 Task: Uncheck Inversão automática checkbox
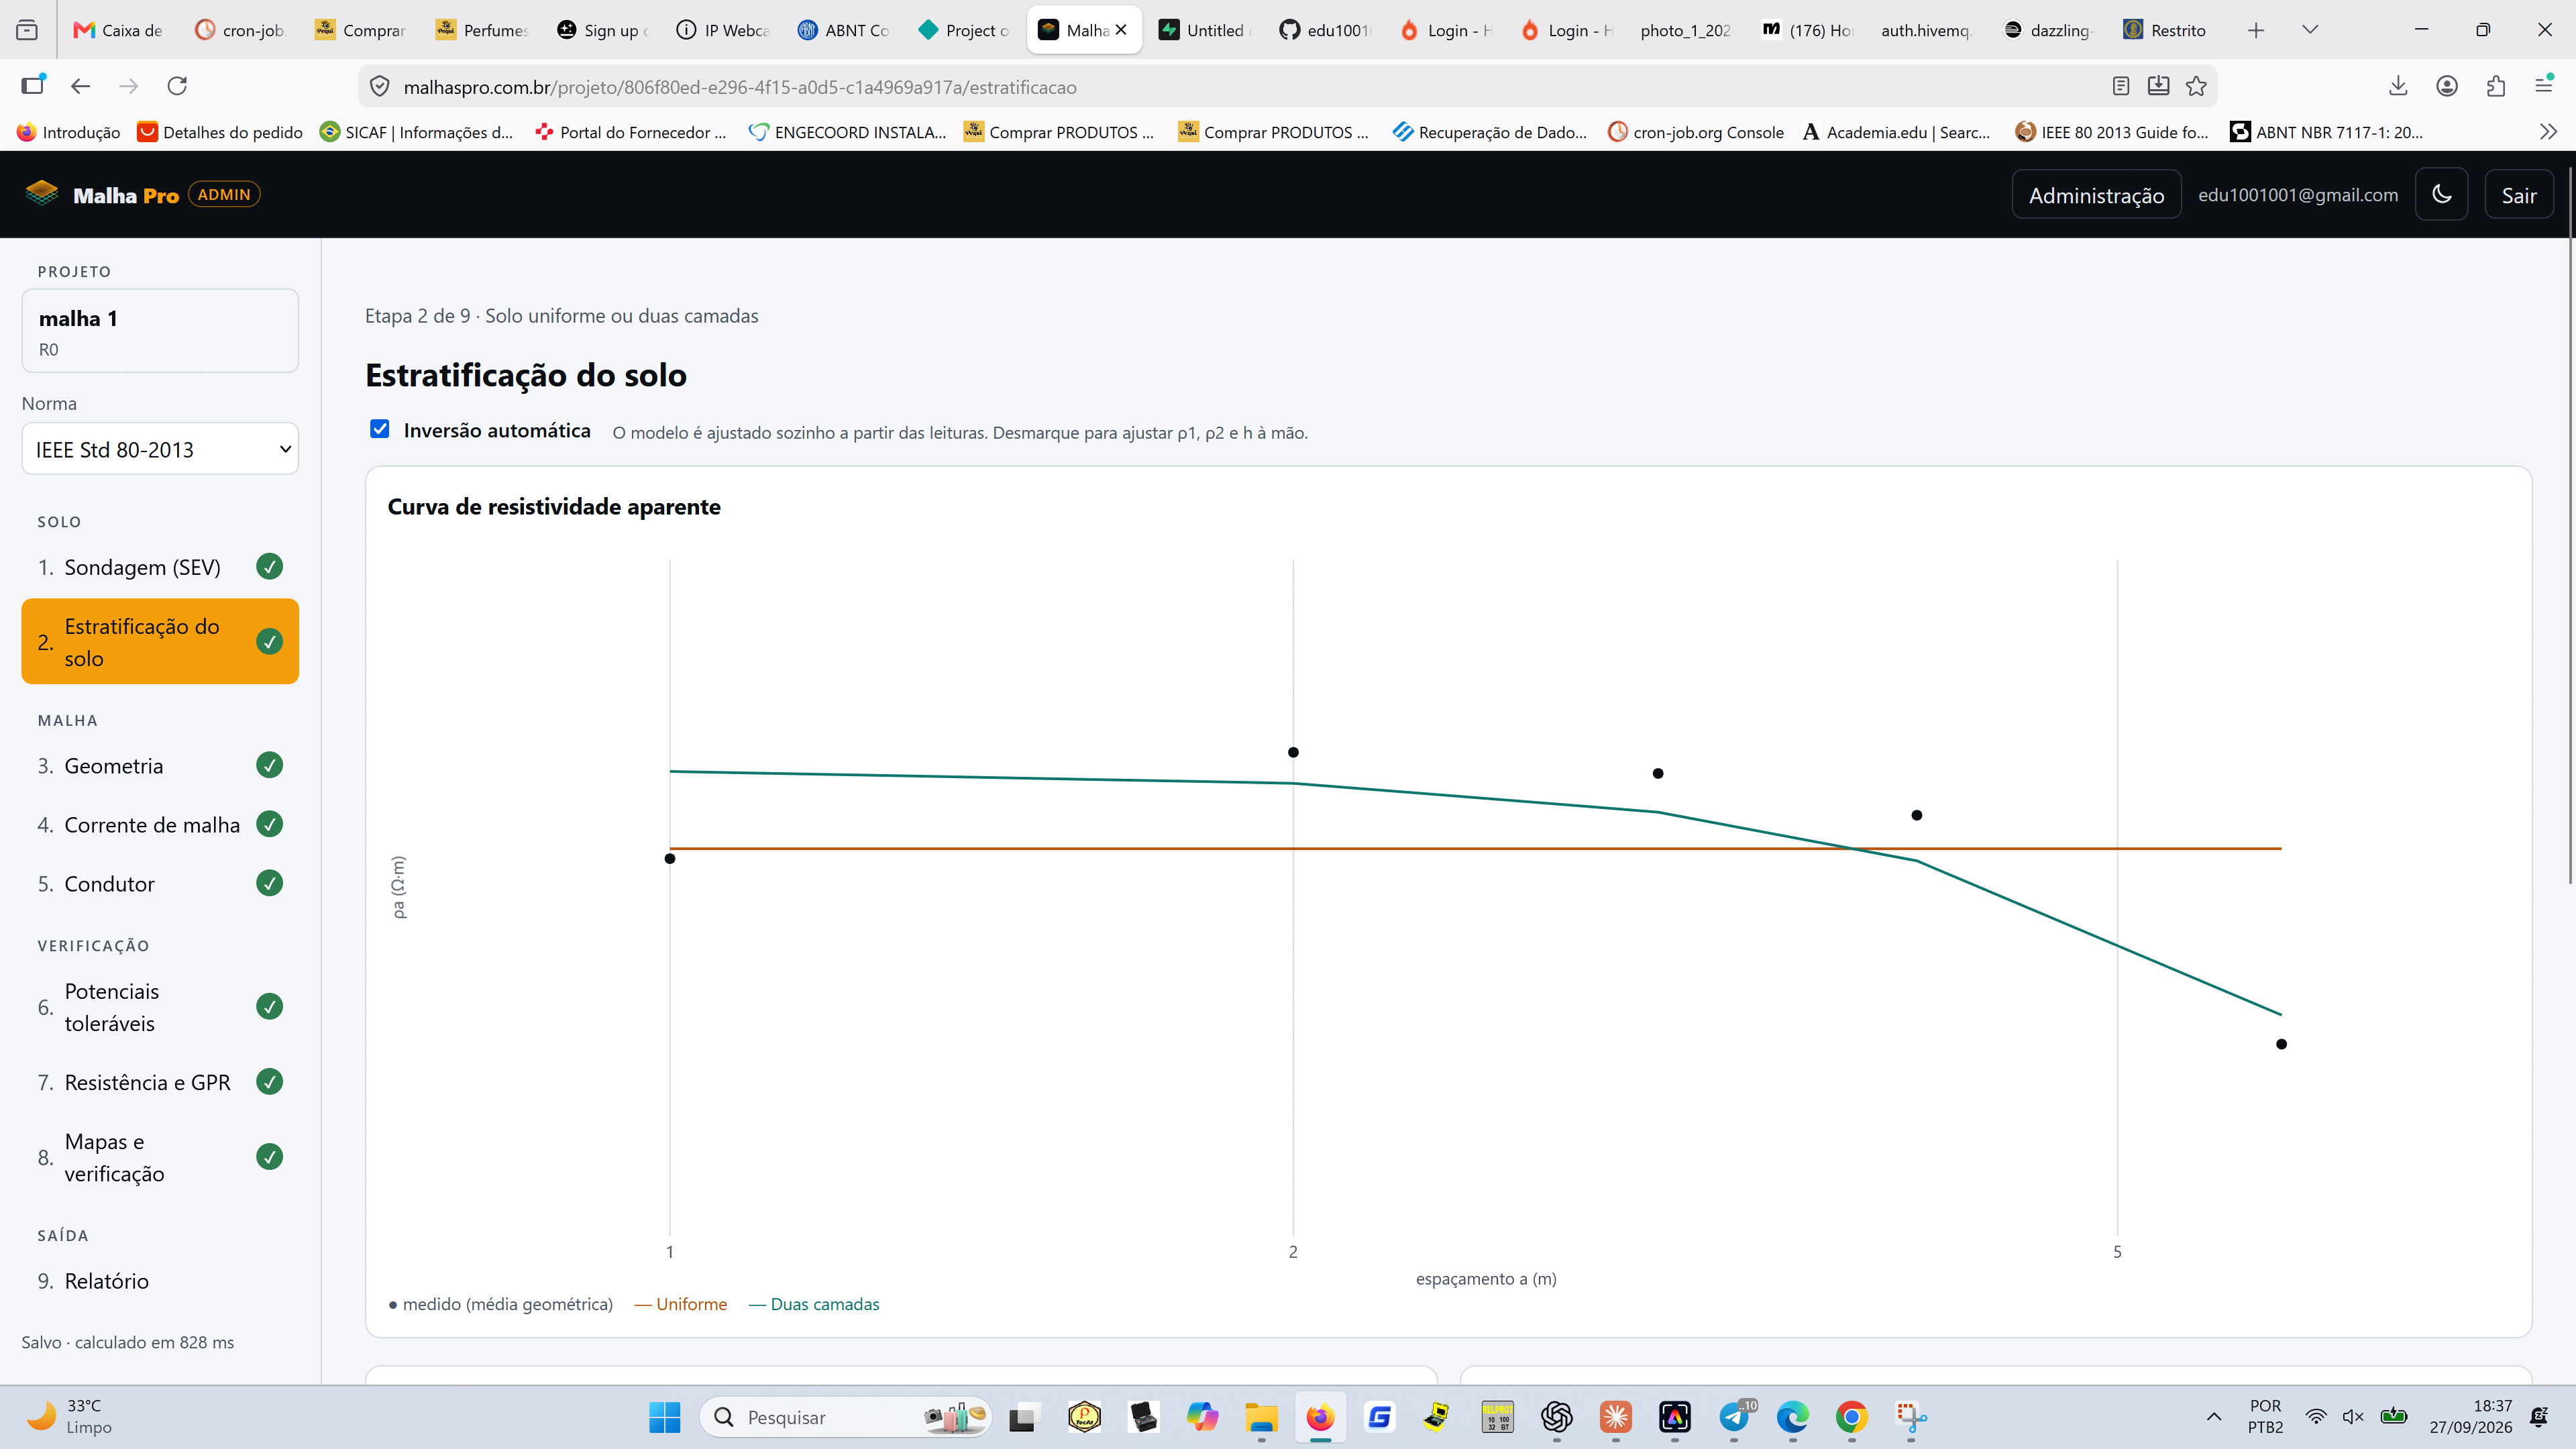pyautogui.click(x=380, y=429)
